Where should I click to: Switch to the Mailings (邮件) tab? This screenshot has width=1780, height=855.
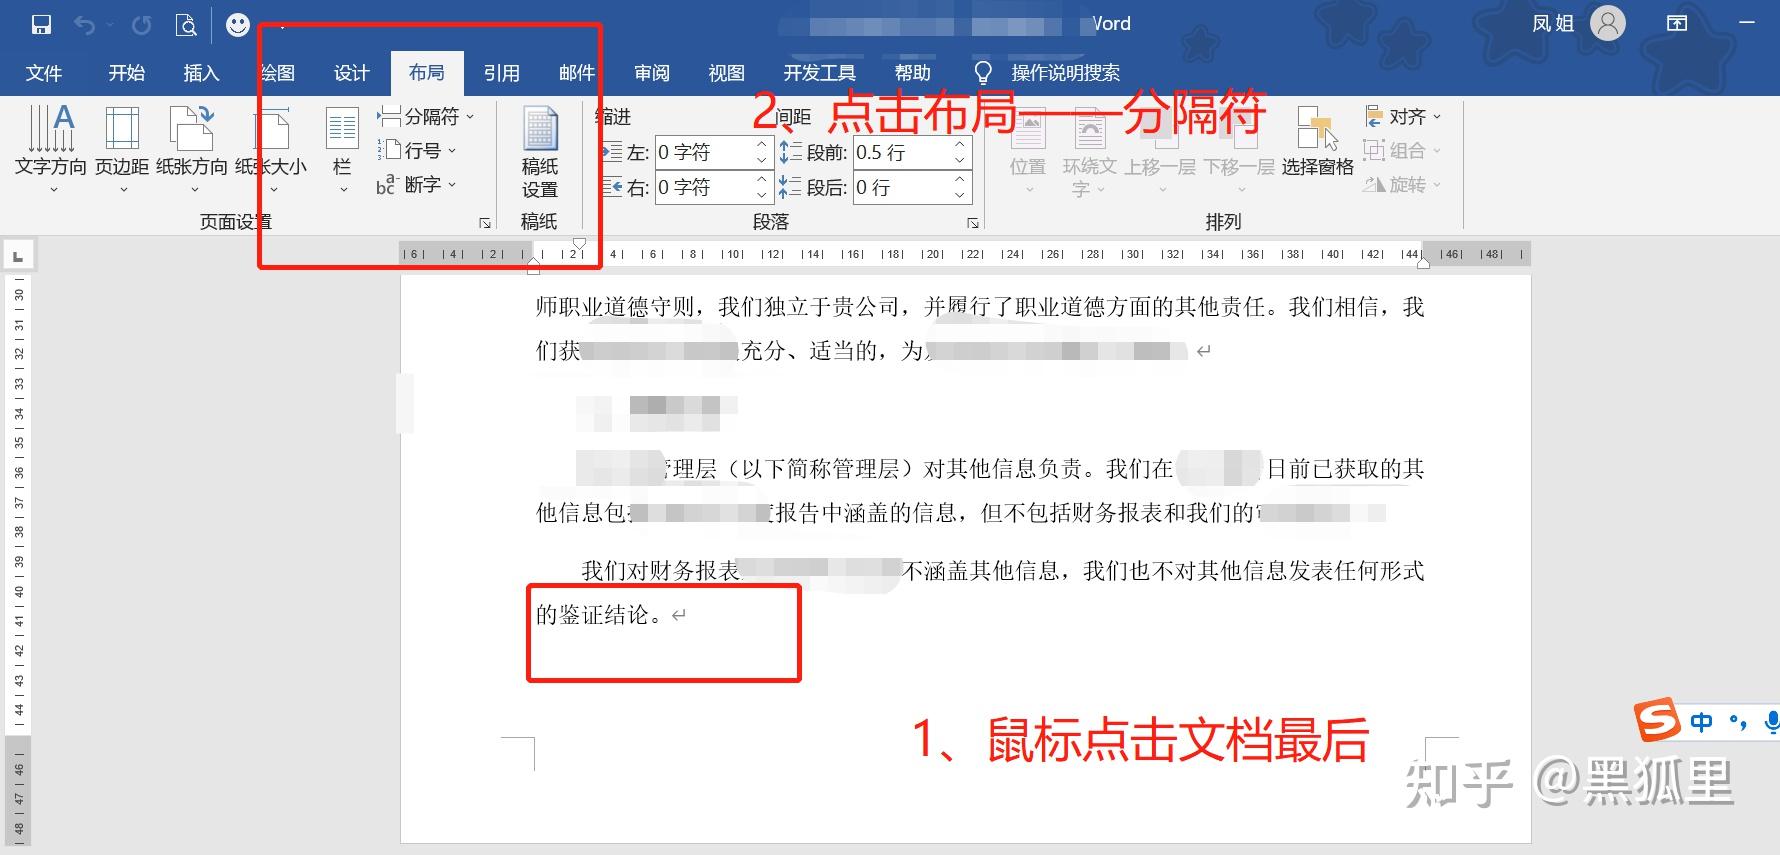(x=577, y=72)
